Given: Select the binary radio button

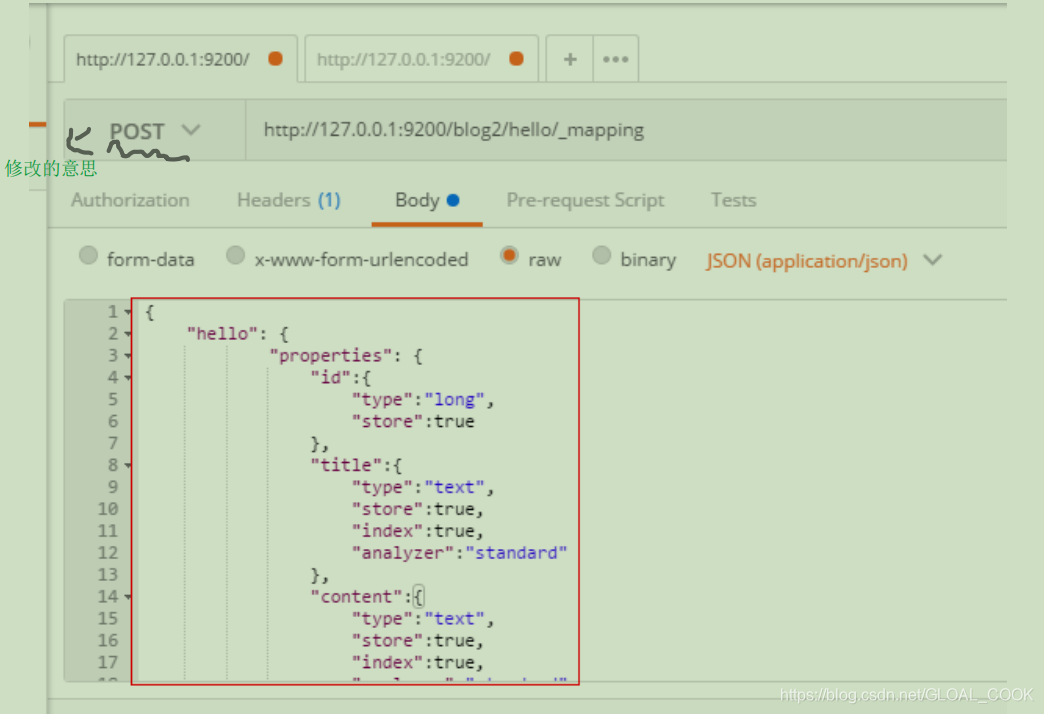Looking at the screenshot, I should 601,255.
